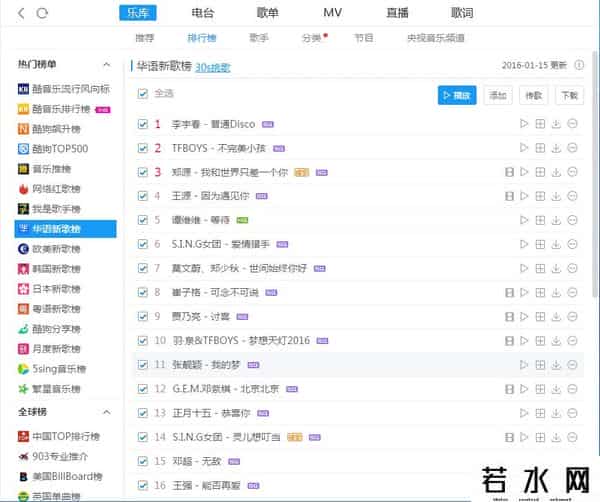Image resolution: width=600 pixels, height=502 pixels.
Task: Uncheck song 1 李宇春 checkbox
Action: (143, 124)
